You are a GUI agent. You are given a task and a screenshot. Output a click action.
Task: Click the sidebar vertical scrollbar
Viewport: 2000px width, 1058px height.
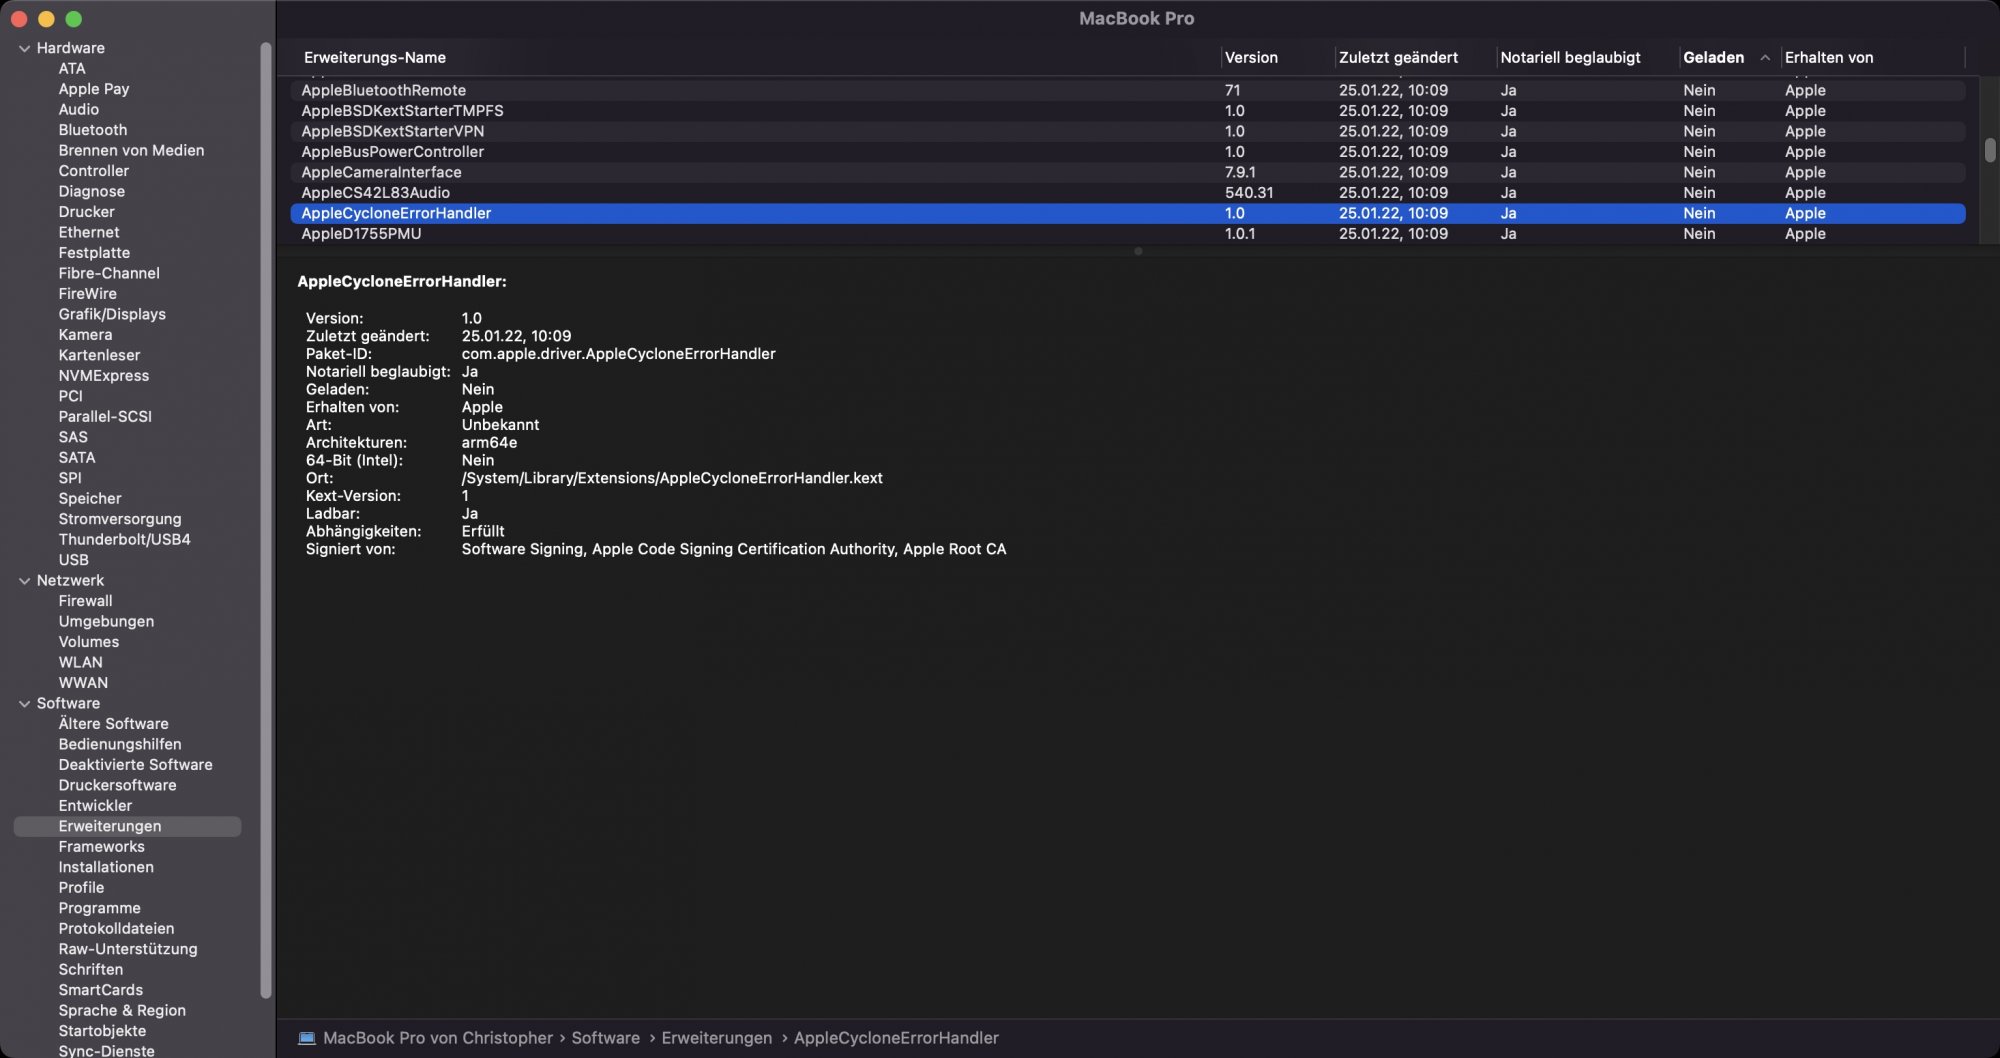(266, 520)
